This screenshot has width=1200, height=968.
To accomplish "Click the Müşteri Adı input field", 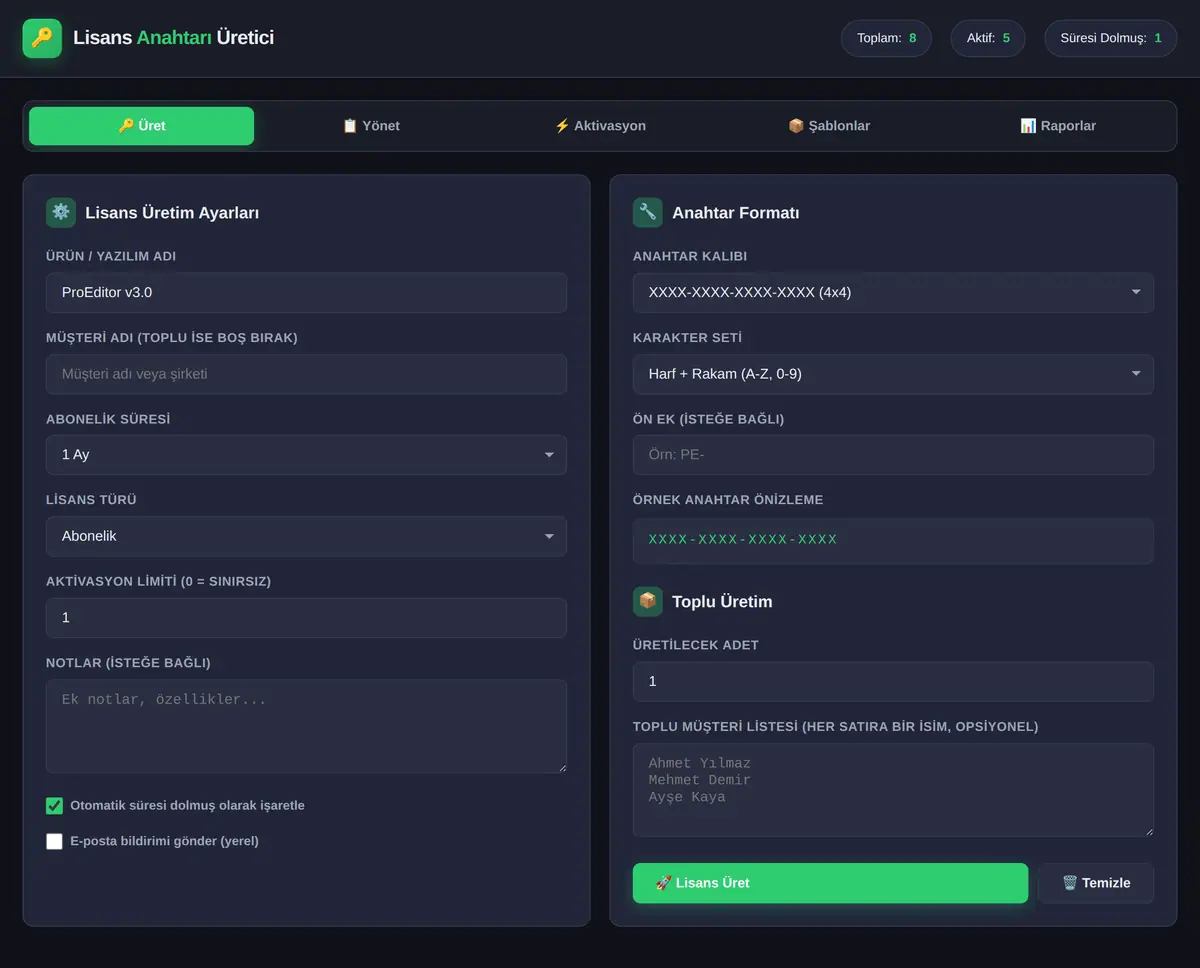I will point(306,374).
